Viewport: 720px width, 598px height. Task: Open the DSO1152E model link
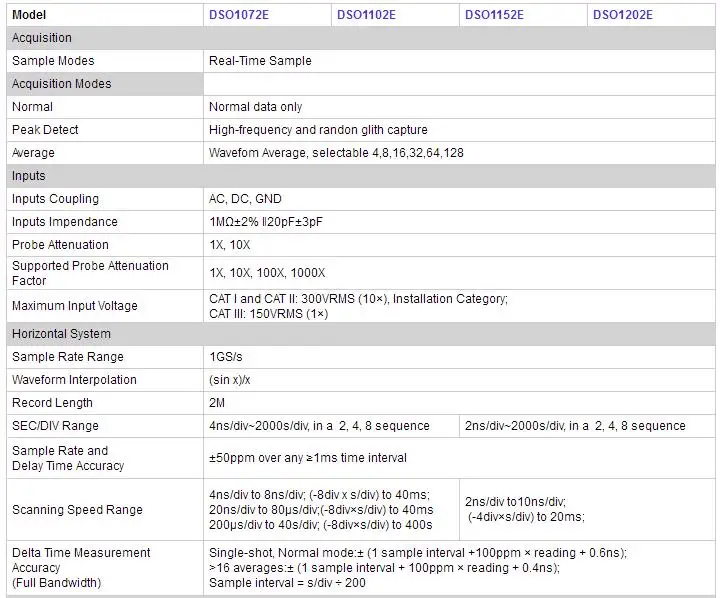click(494, 15)
